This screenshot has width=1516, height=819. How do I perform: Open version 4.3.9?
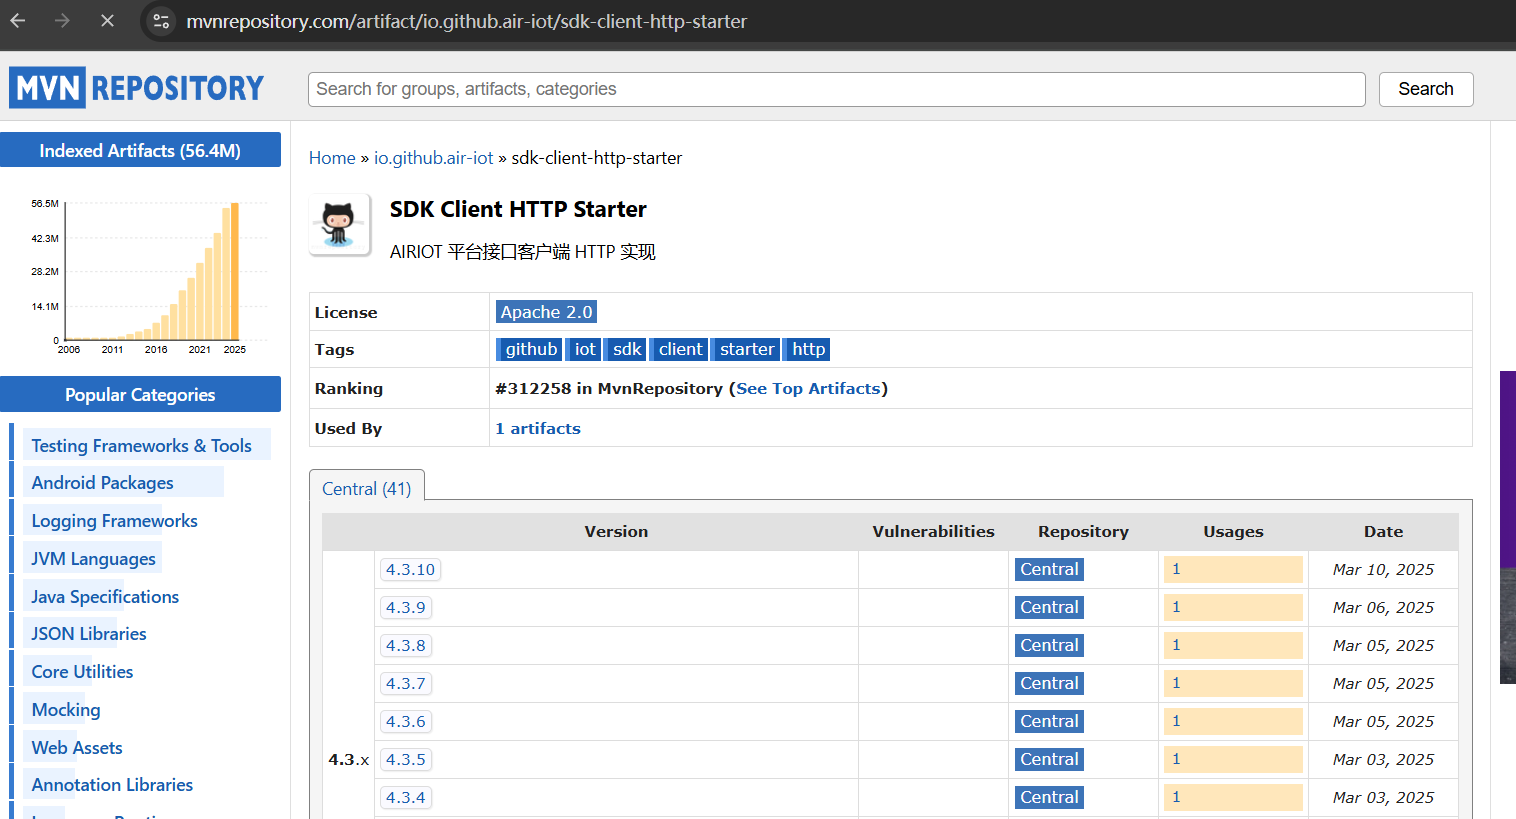[x=406, y=607]
